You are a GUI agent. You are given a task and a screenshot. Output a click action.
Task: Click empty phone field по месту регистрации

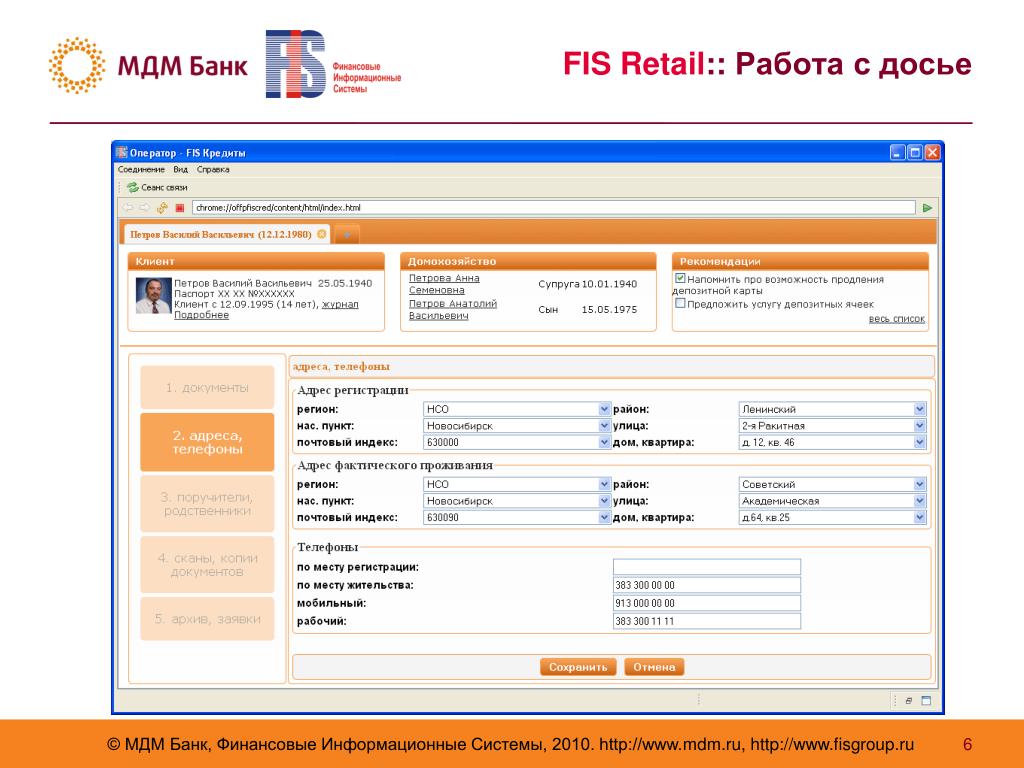[707, 567]
